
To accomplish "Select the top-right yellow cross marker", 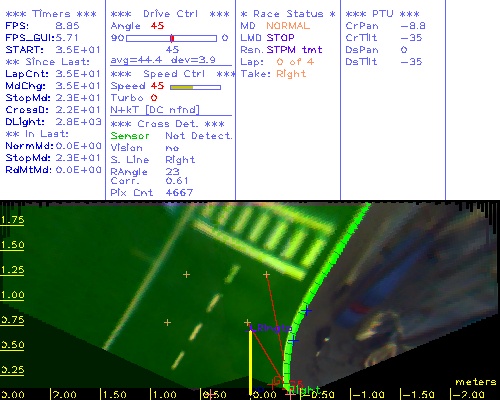I will coord(266,275).
